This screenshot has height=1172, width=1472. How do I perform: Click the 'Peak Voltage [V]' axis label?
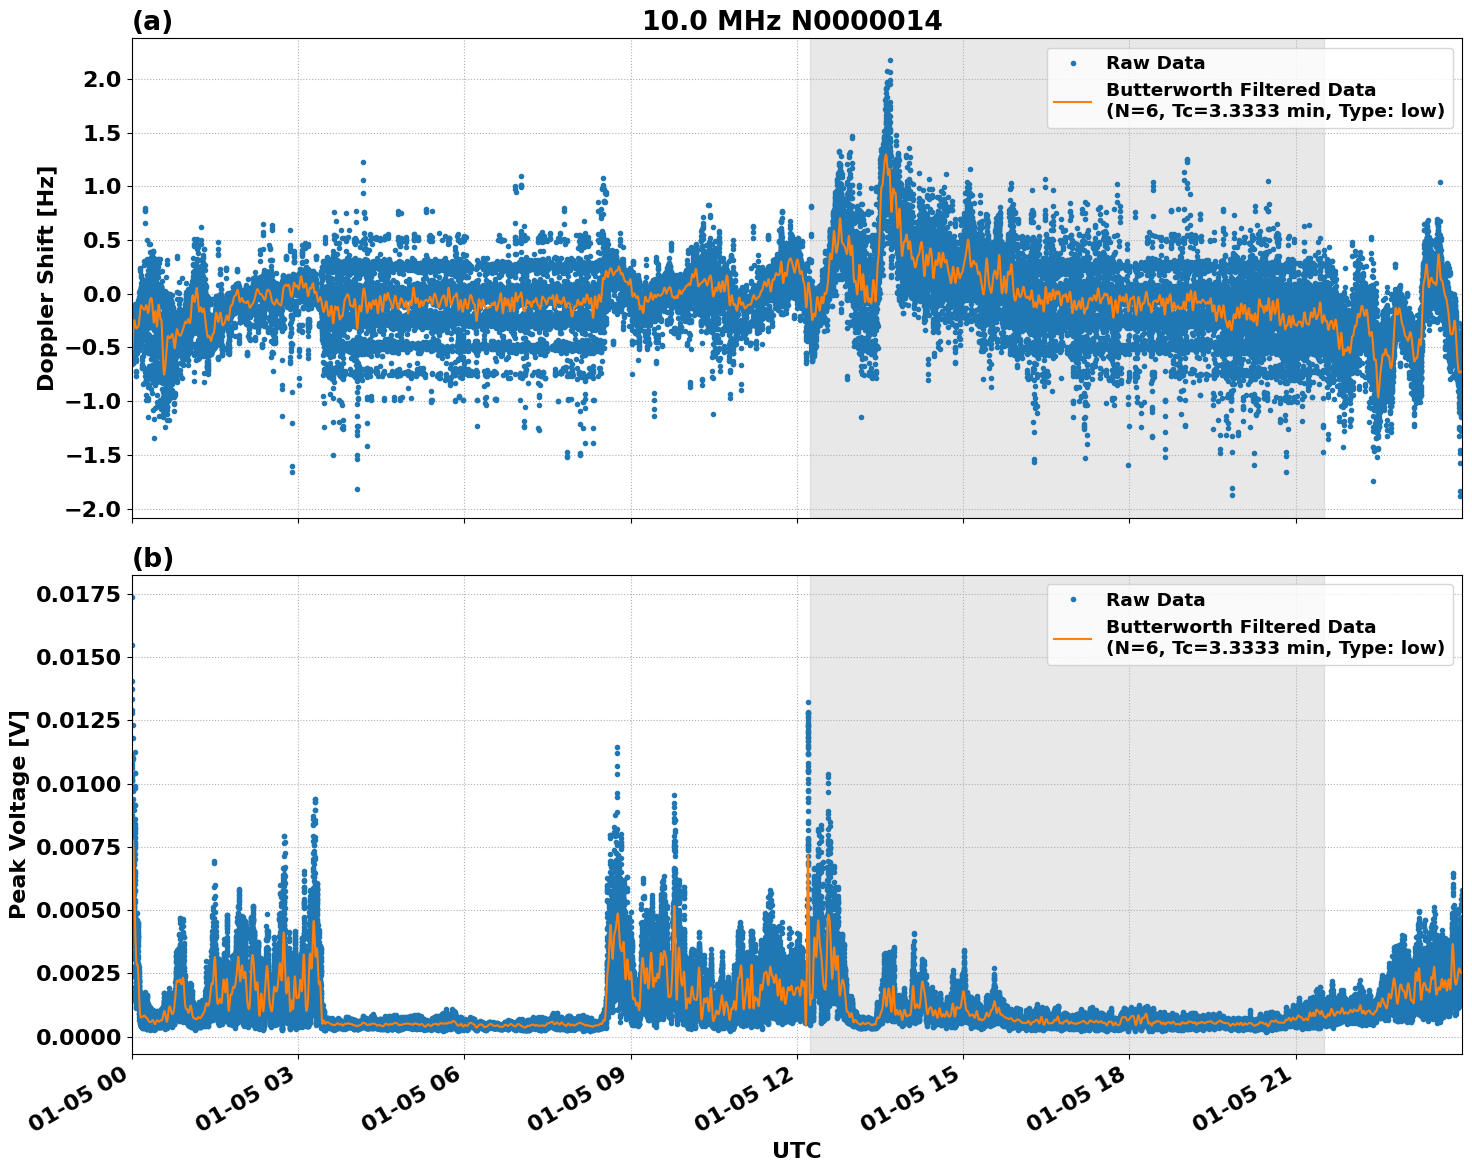pyautogui.click(x=18, y=815)
